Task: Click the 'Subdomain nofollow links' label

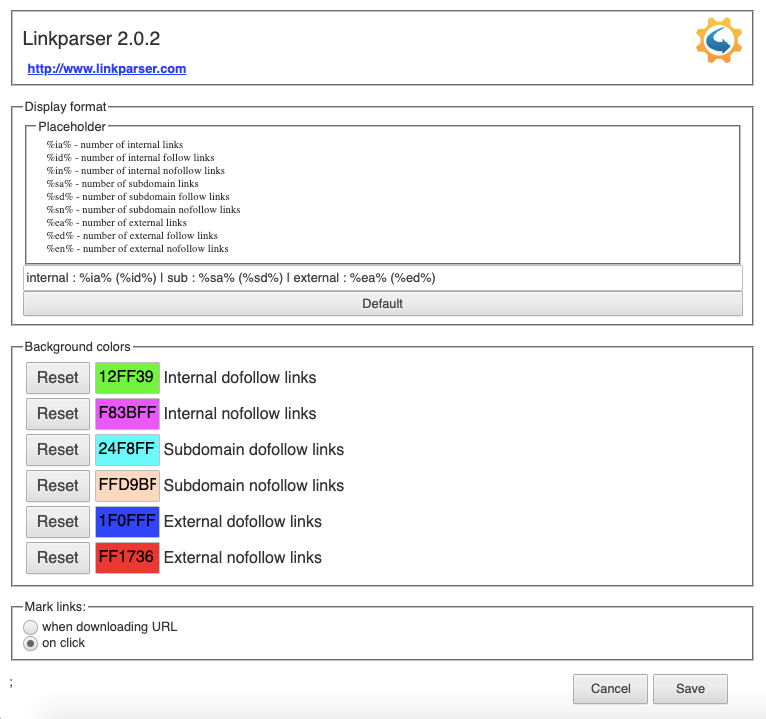Action: coord(254,486)
